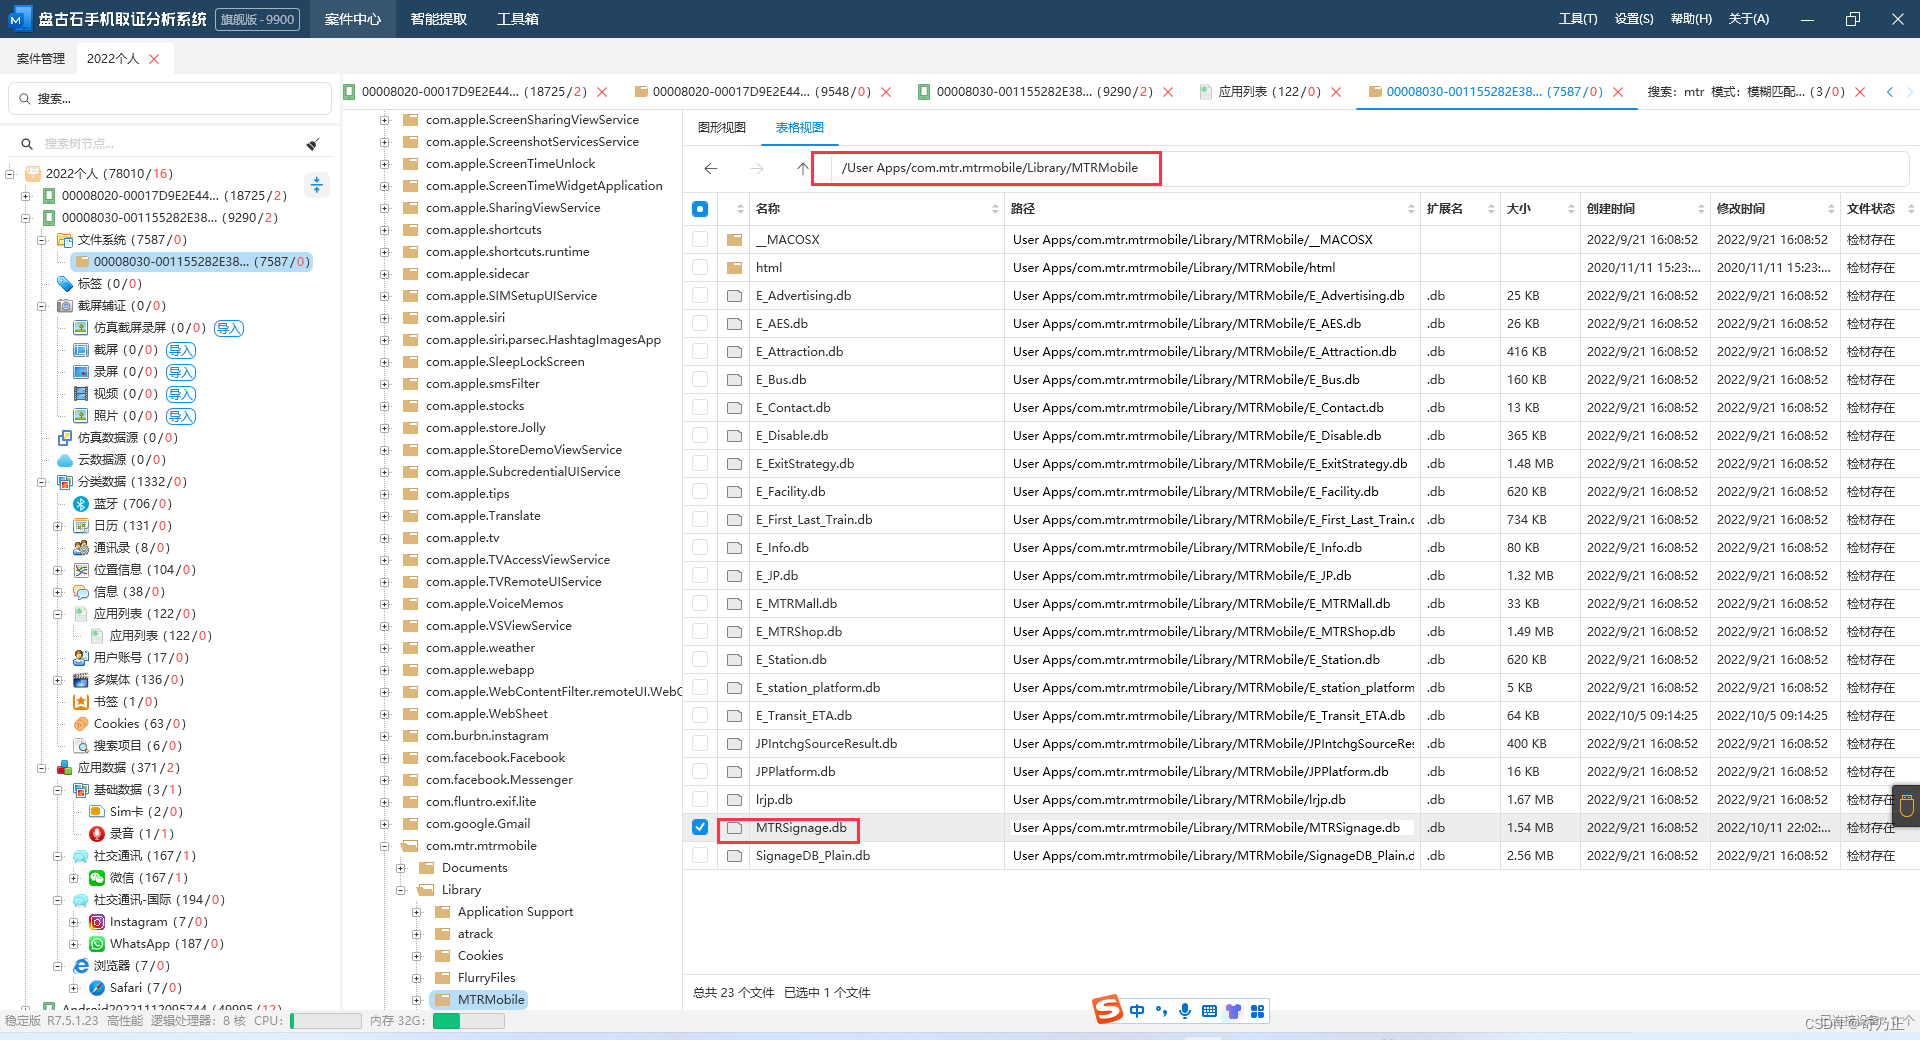Click the up-directory arrow icon
The width and height of the screenshot is (1920, 1040).
802,168
